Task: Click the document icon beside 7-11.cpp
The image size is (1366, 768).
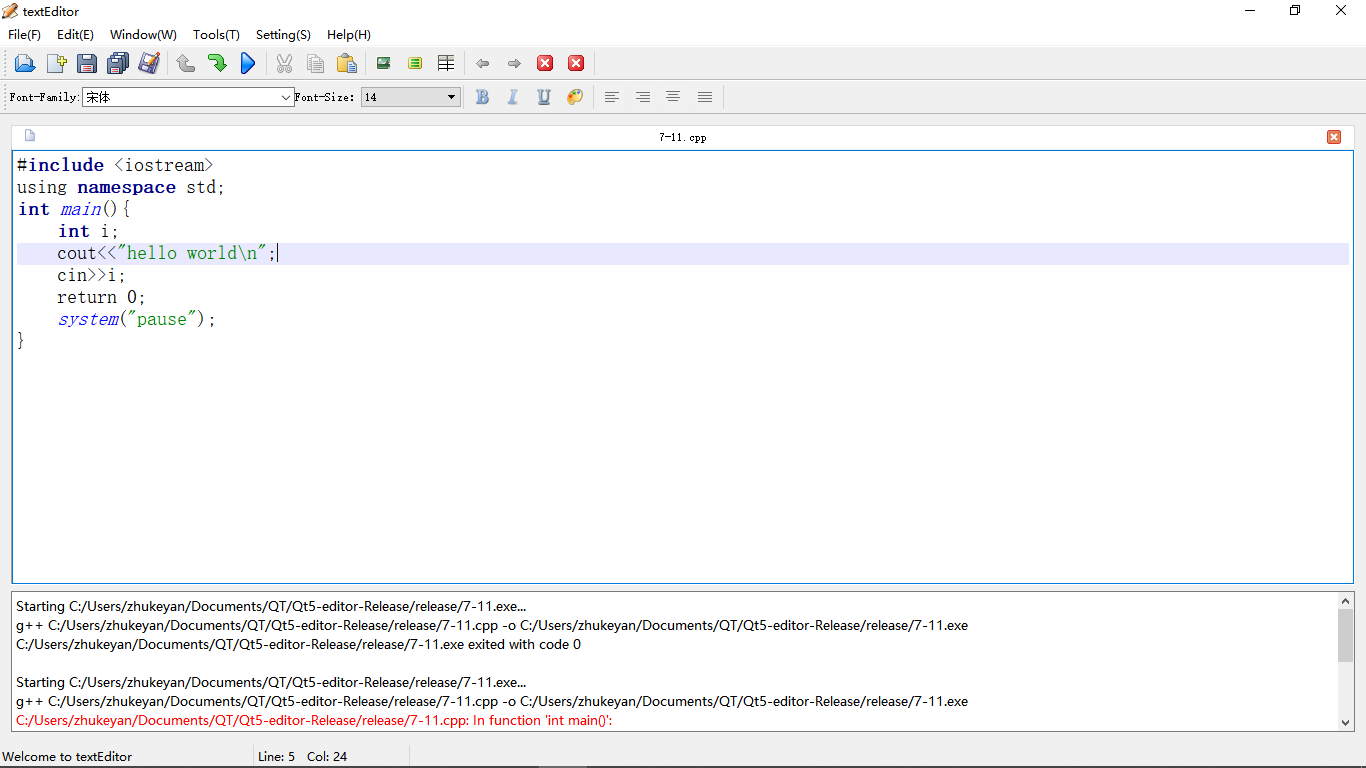Action: (30, 136)
